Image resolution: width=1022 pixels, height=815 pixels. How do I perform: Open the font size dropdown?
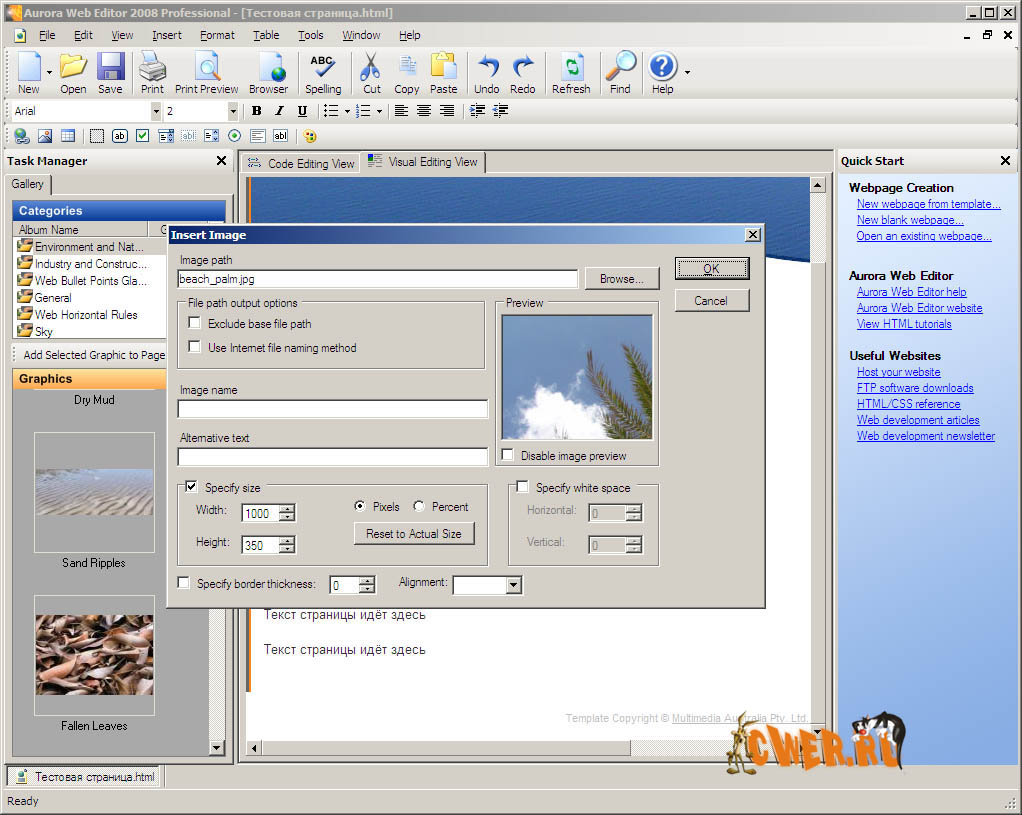coord(233,111)
